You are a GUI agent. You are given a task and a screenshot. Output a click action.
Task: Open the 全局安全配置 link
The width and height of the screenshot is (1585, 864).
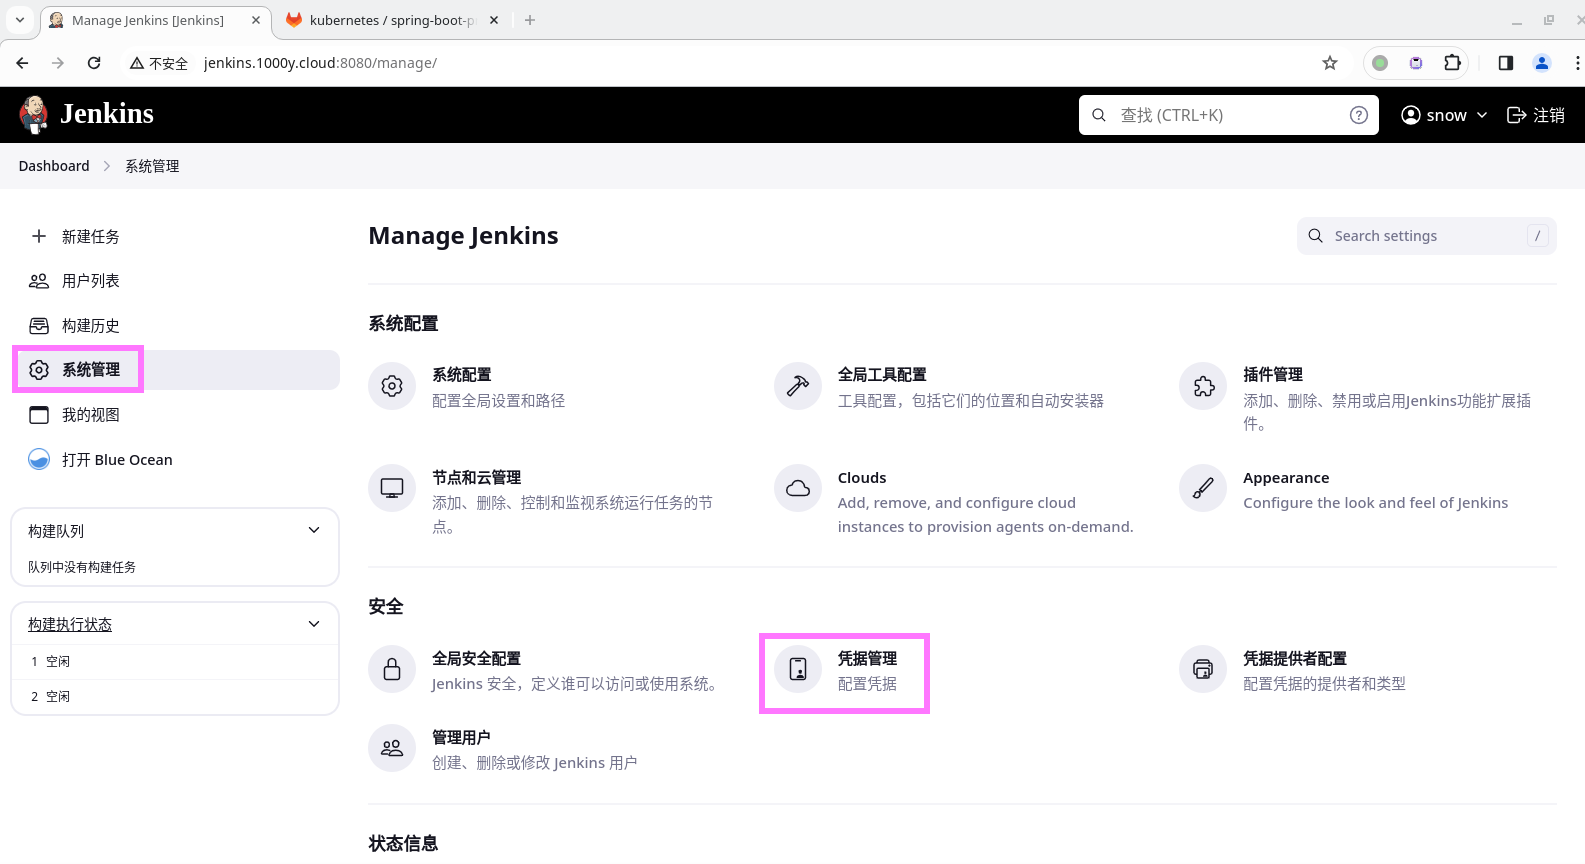476,659
